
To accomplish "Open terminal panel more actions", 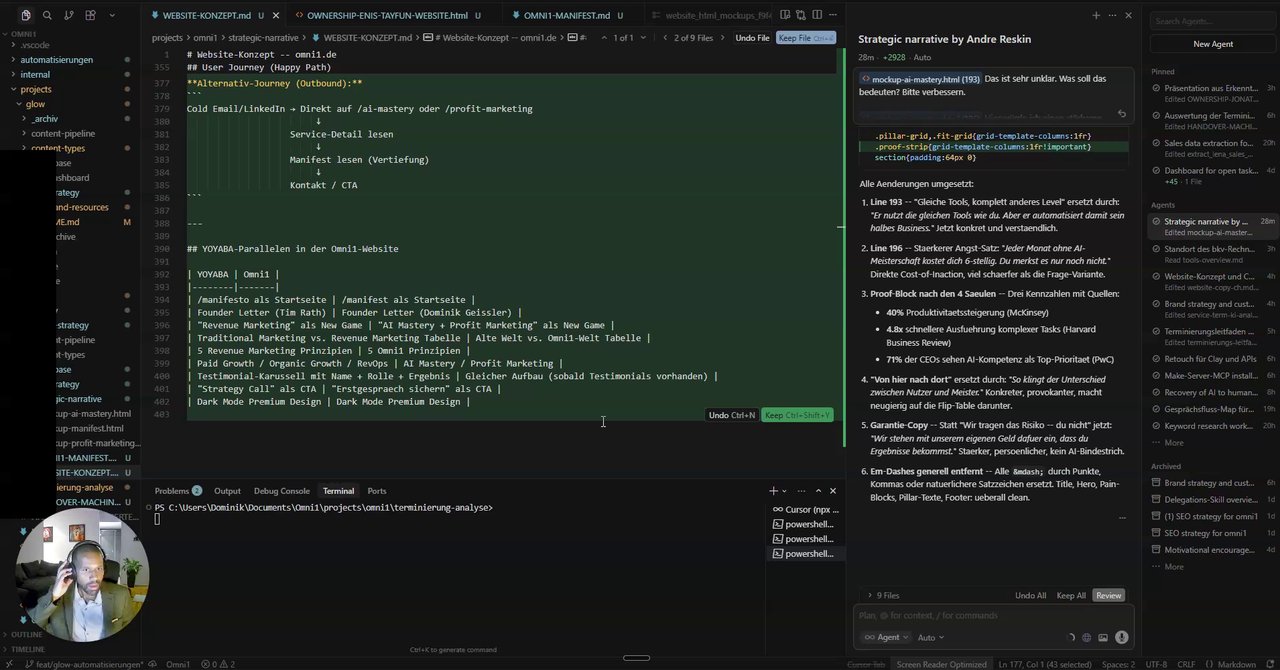I will (802, 491).
